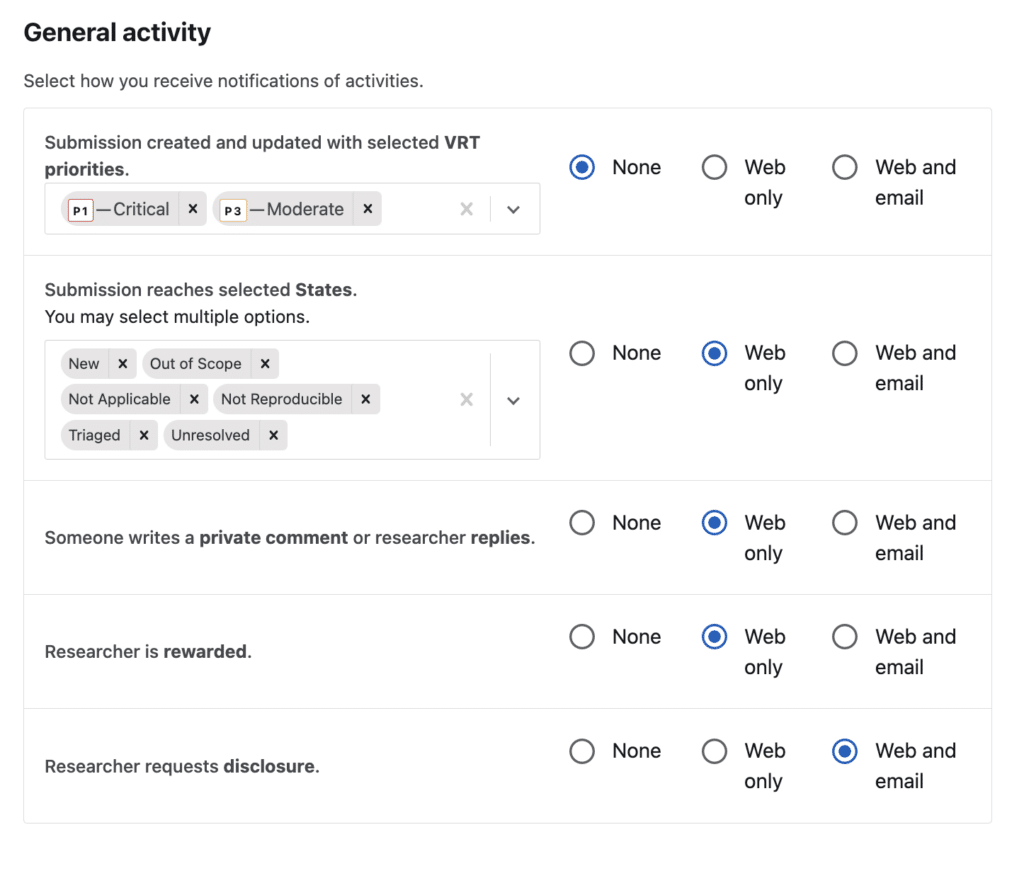This screenshot has width=1024, height=871.
Task: Click inside the VRT priorities select field
Action: coord(420,209)
